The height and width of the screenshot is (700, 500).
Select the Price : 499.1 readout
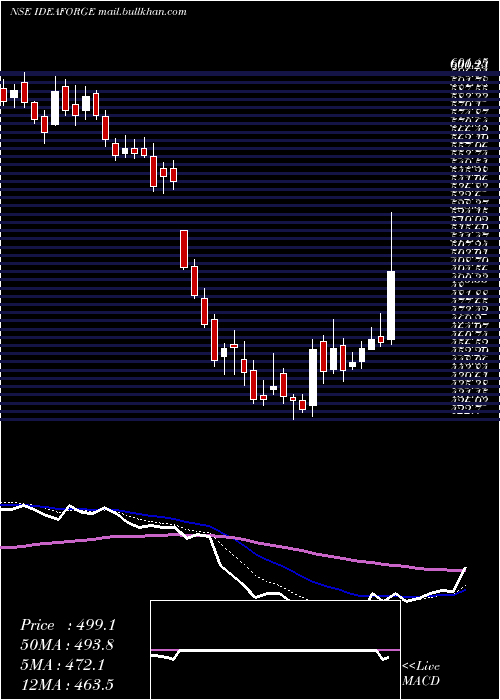coord(68,625)
